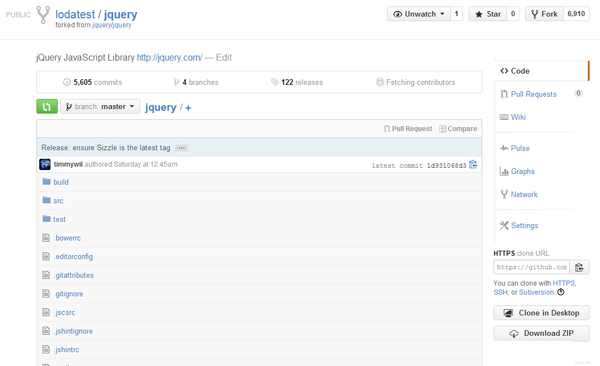The height and width of the screenshot is (366, 600).
Task: Copy the latest commit SHA
Action: 473,165
